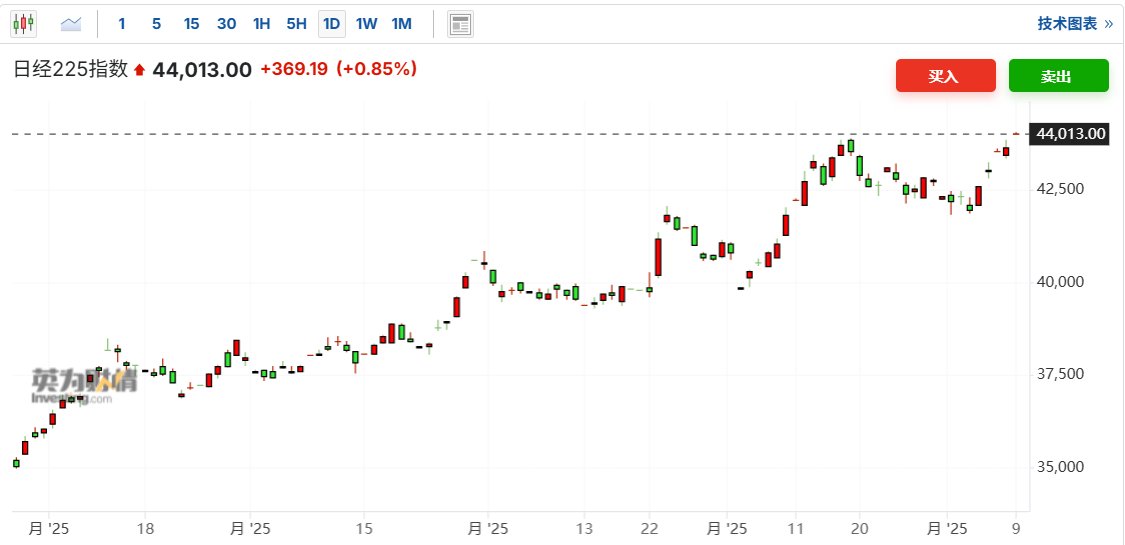The width and height of the screenshot is (1125, 545).
Task: Select the 1H timeframe
Action: (262, 24)
